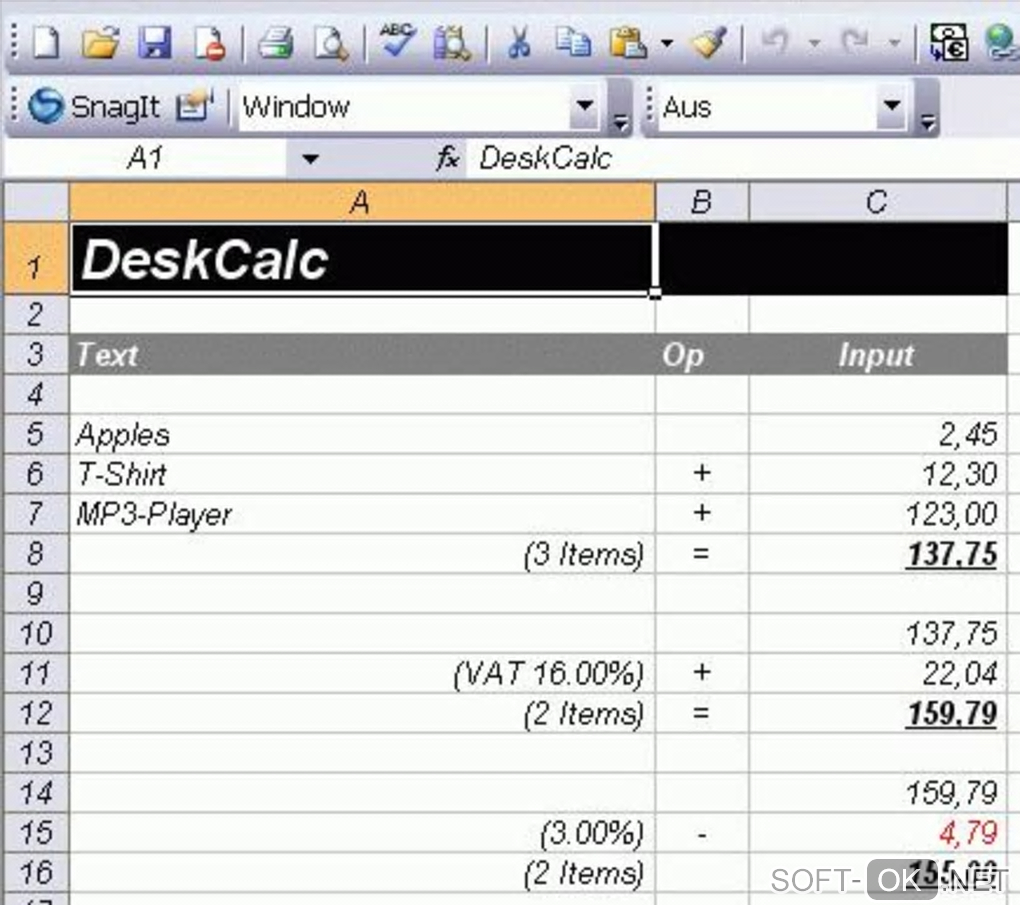
Task: Open print preview magnifier icon
Action: (330, 43)
